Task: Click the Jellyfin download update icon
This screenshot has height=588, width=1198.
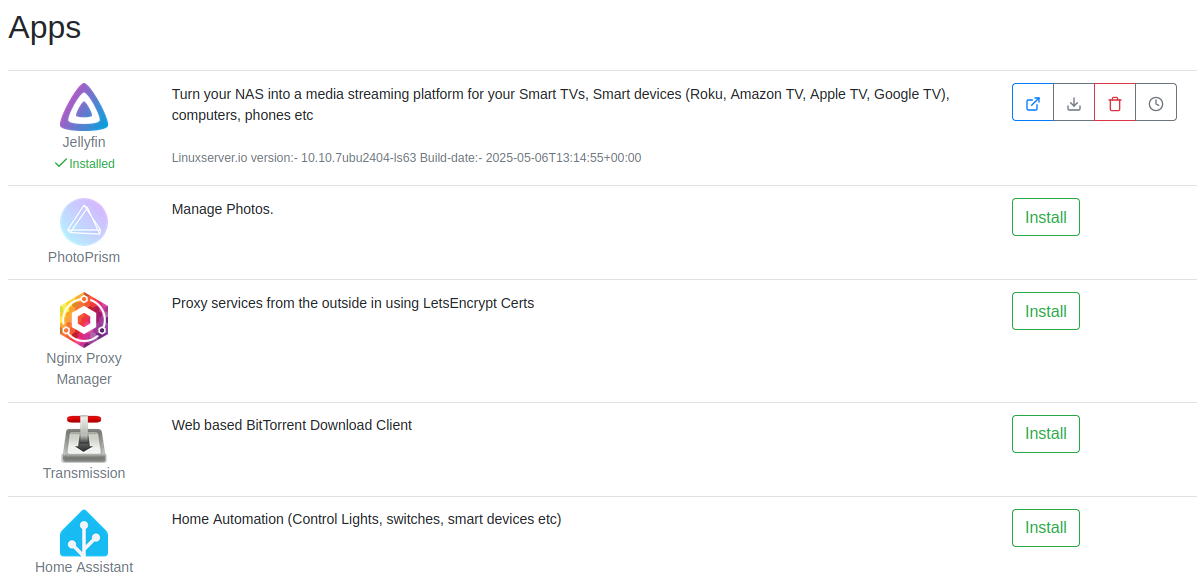Action: pos(1074,103)
